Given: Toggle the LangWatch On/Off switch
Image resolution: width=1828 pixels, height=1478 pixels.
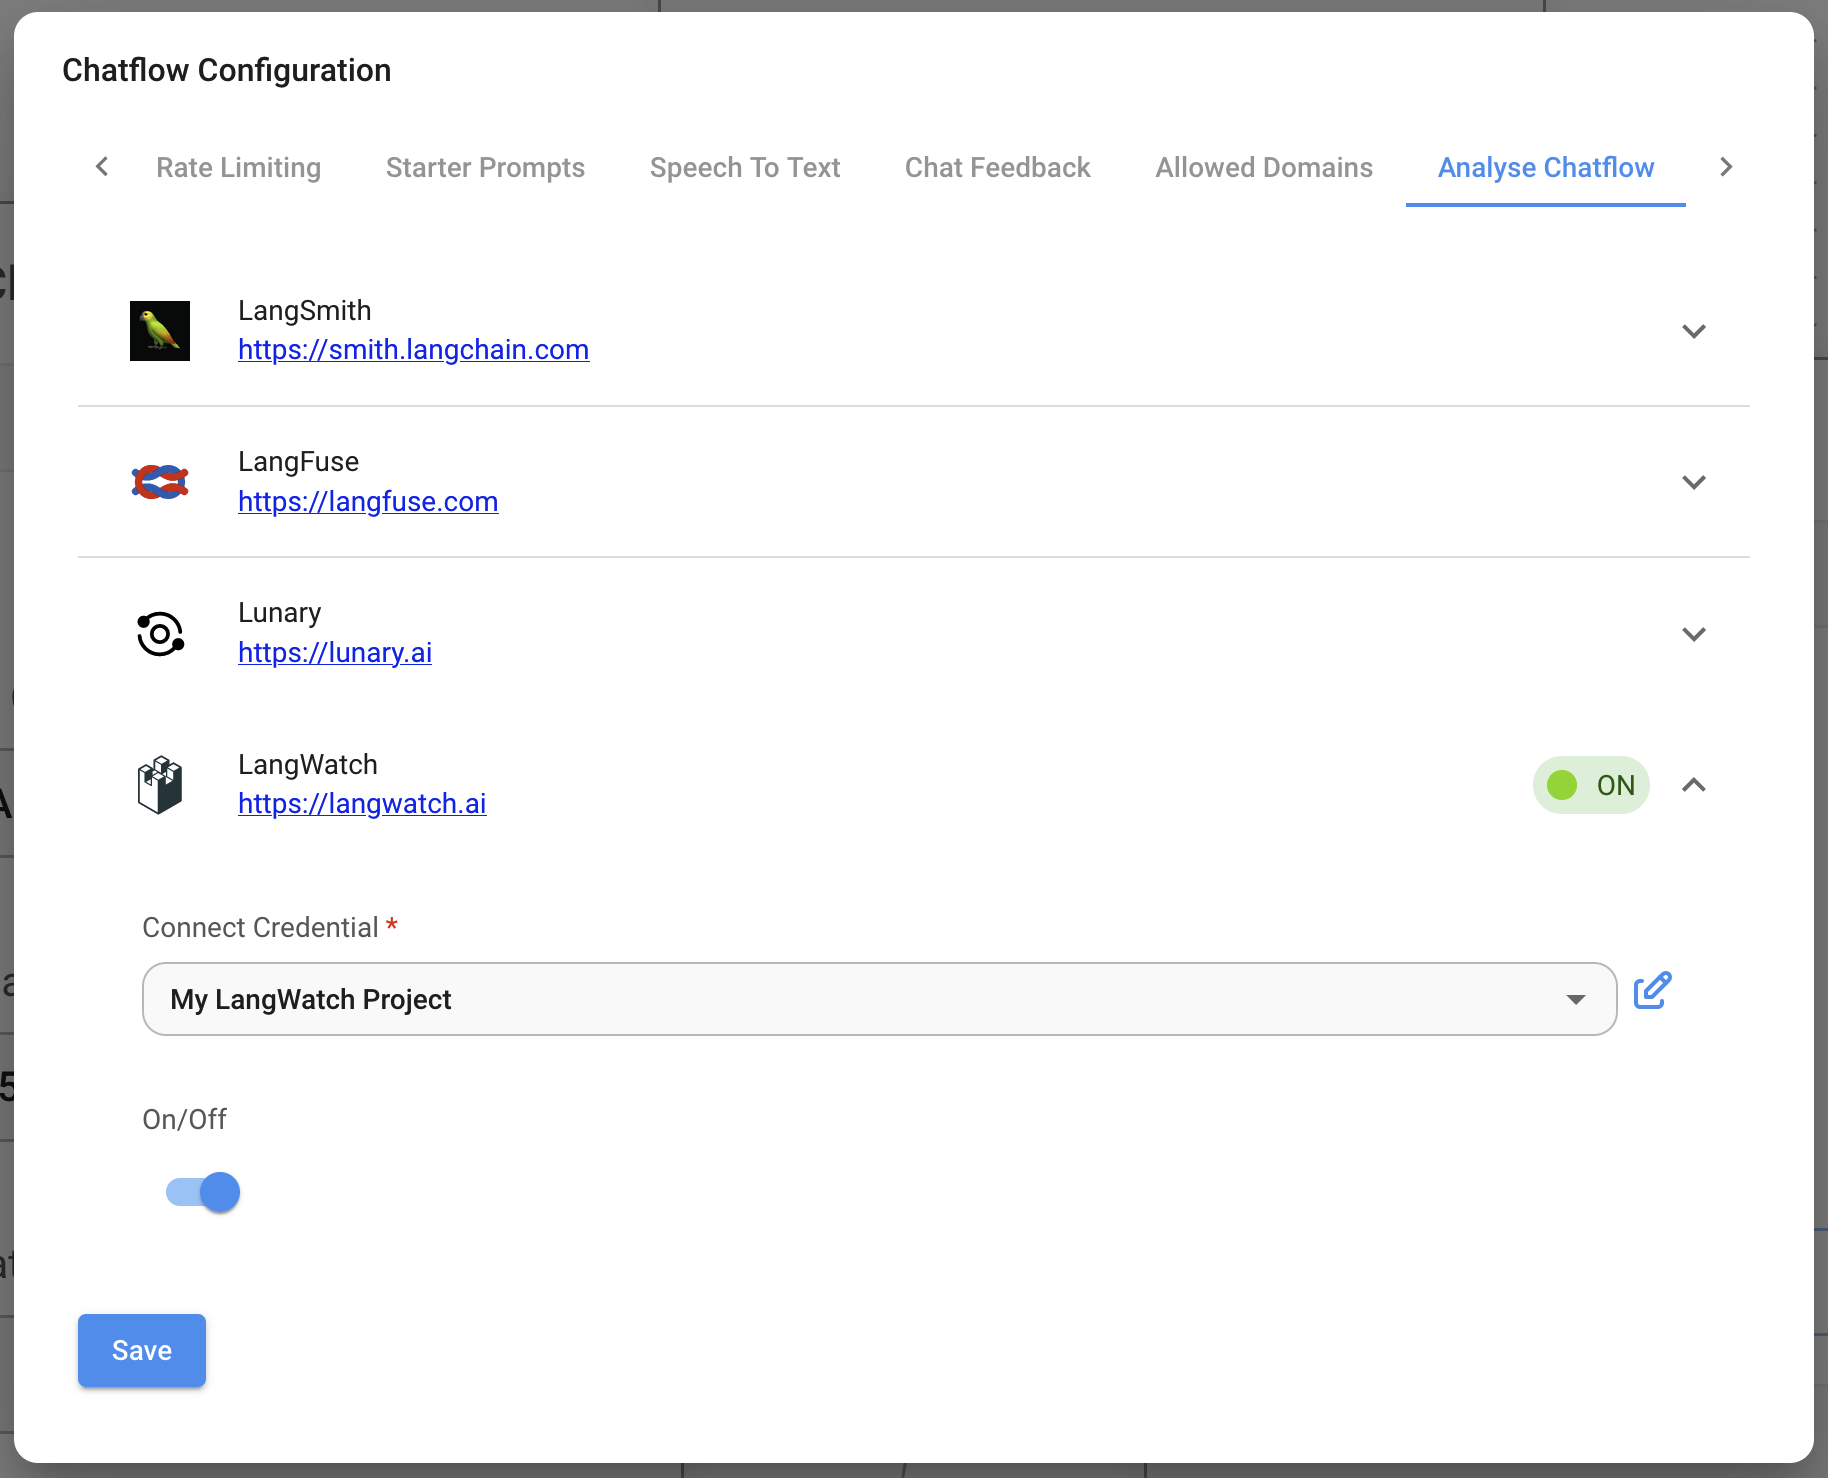Looking at the screenshot, I should [203, 1192].
